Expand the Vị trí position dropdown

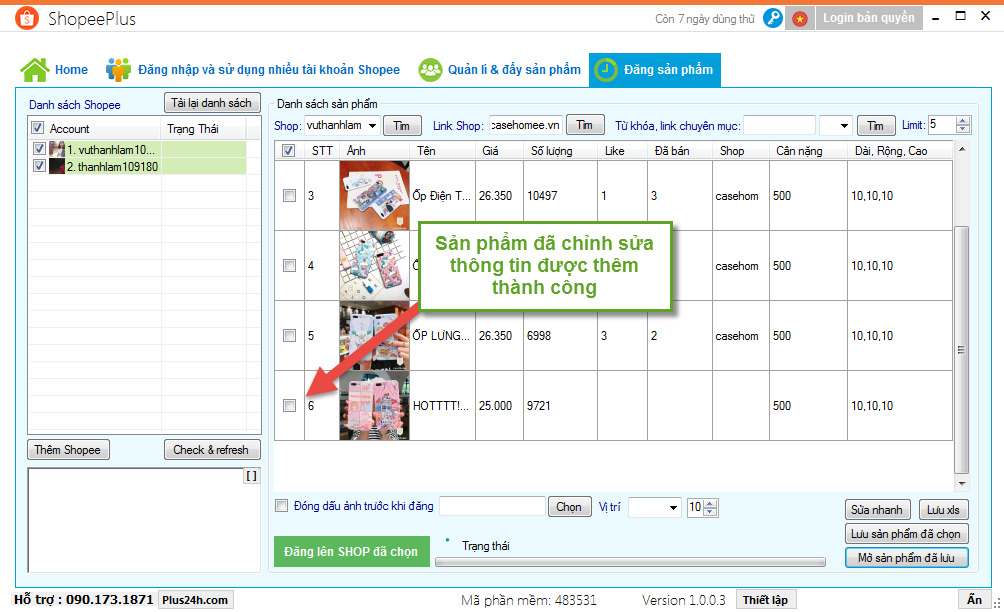(x=671, y=507)
